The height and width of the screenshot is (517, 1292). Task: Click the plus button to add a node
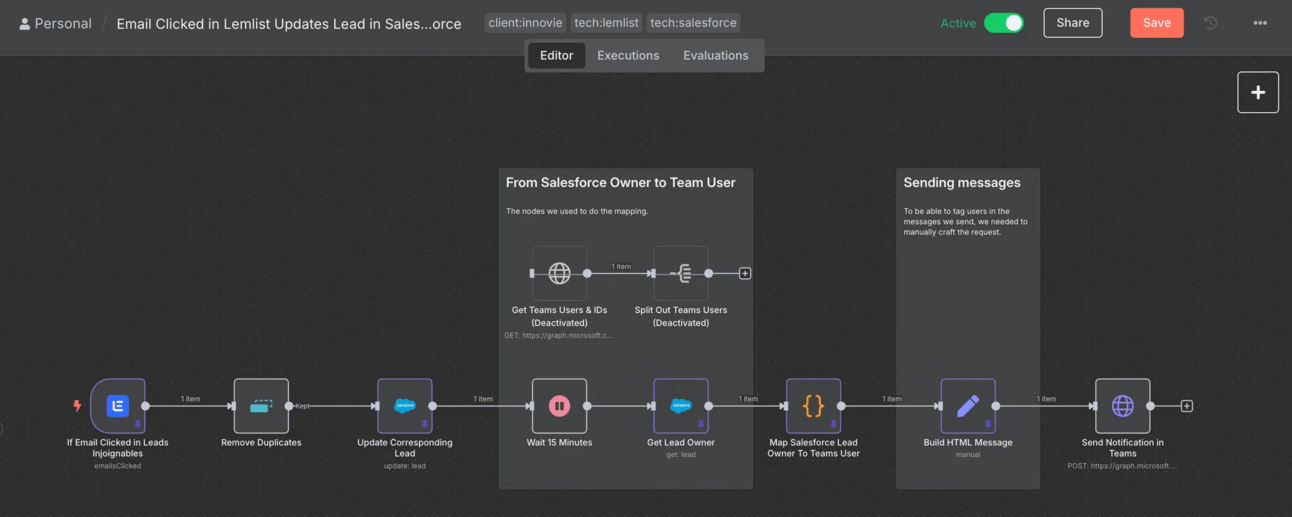tap(1258, 92)
